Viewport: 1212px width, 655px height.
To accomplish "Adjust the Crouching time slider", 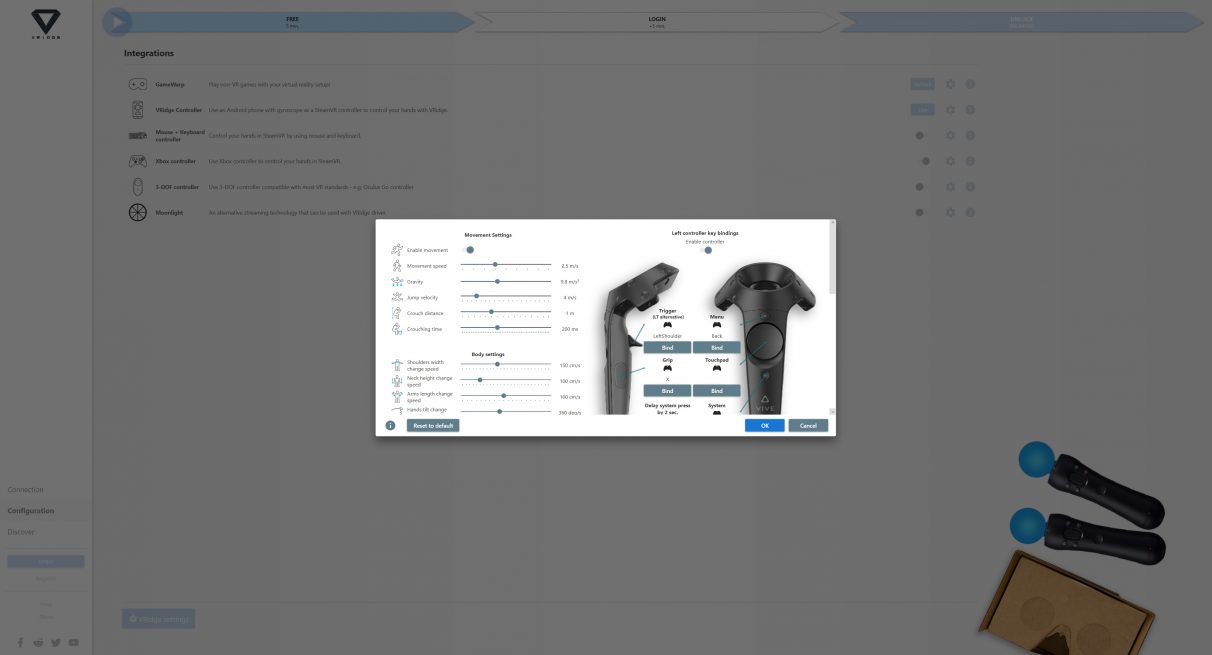I will coord(505,328).
